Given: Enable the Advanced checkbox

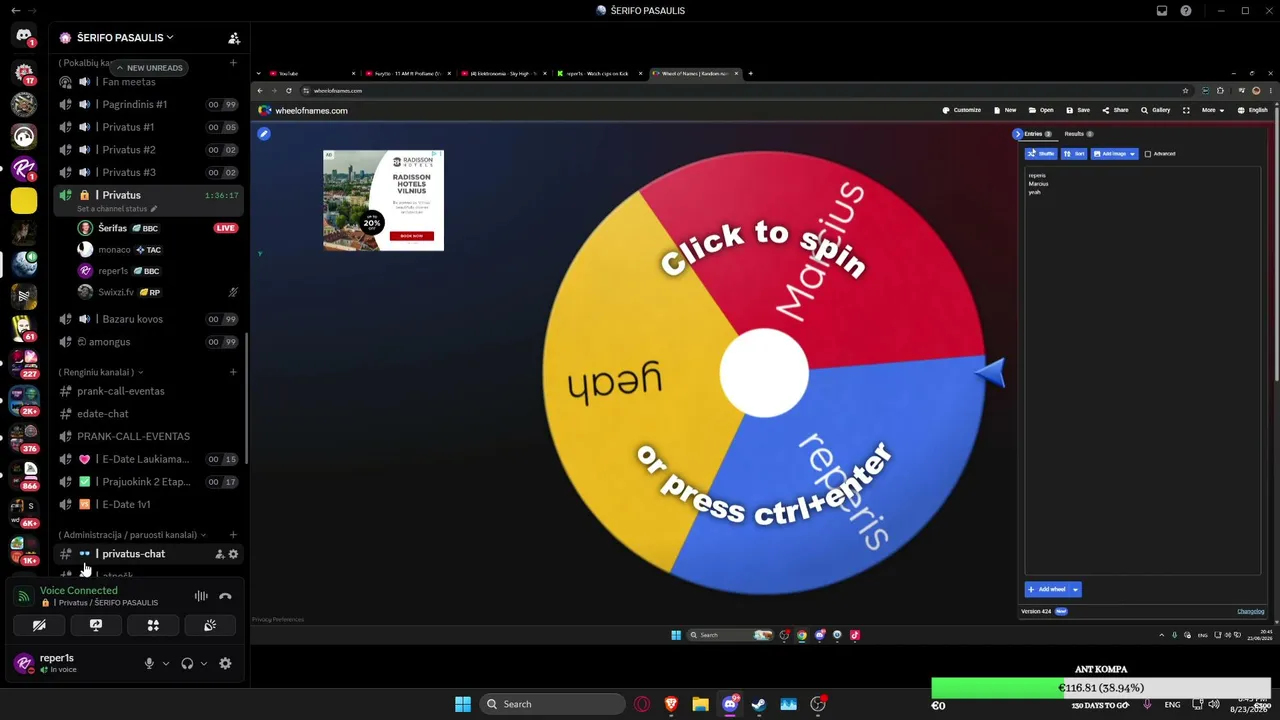Looking at the screenshot, I should [x=1148, y=154].
